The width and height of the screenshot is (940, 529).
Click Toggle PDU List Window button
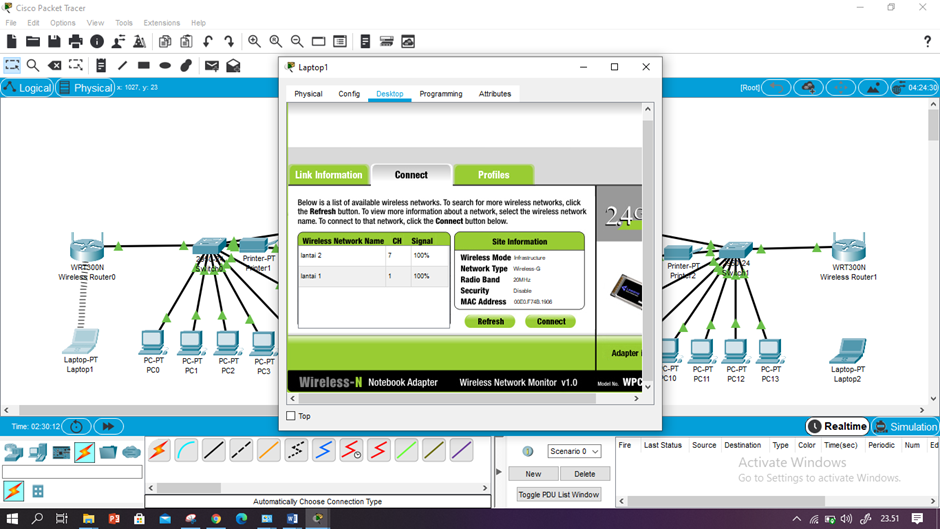(x=558, y=495)
